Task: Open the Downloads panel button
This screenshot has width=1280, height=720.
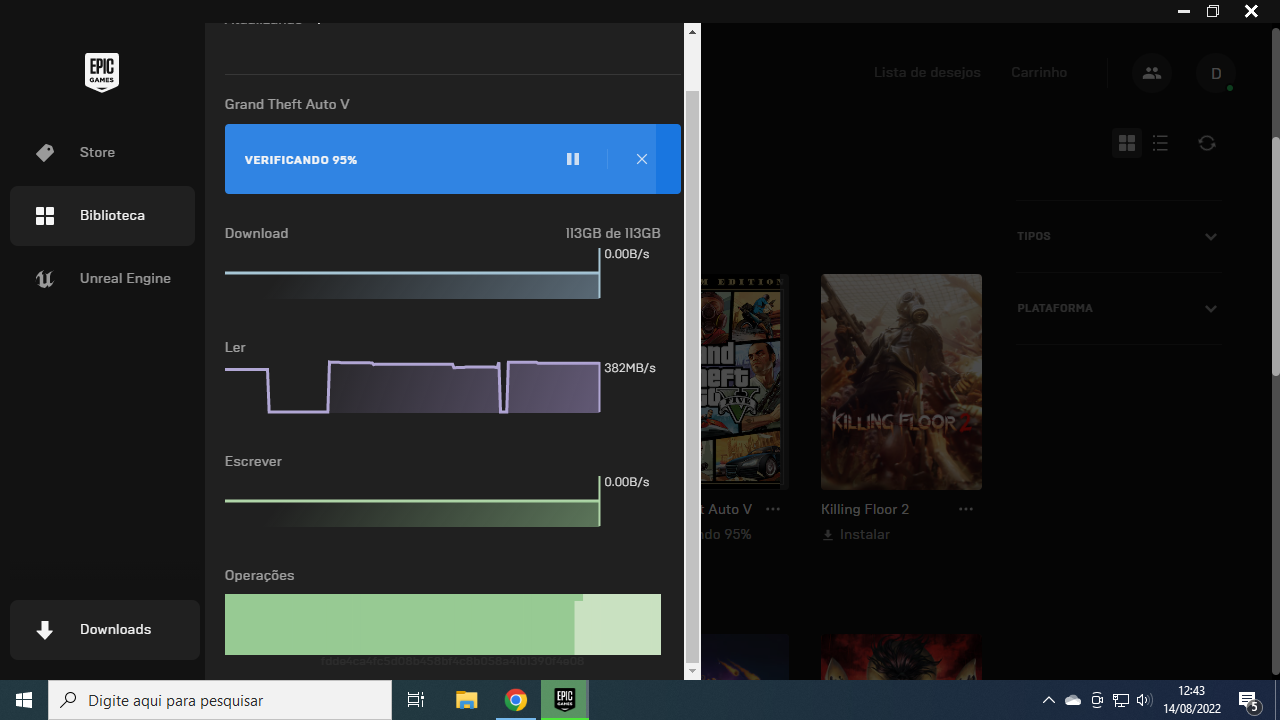Action: 105,630
